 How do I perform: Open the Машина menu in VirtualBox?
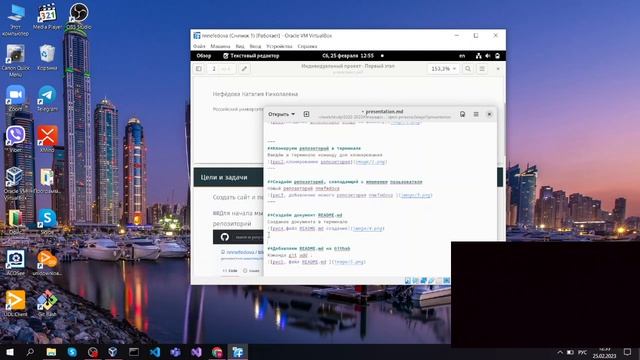click(220, 46)
